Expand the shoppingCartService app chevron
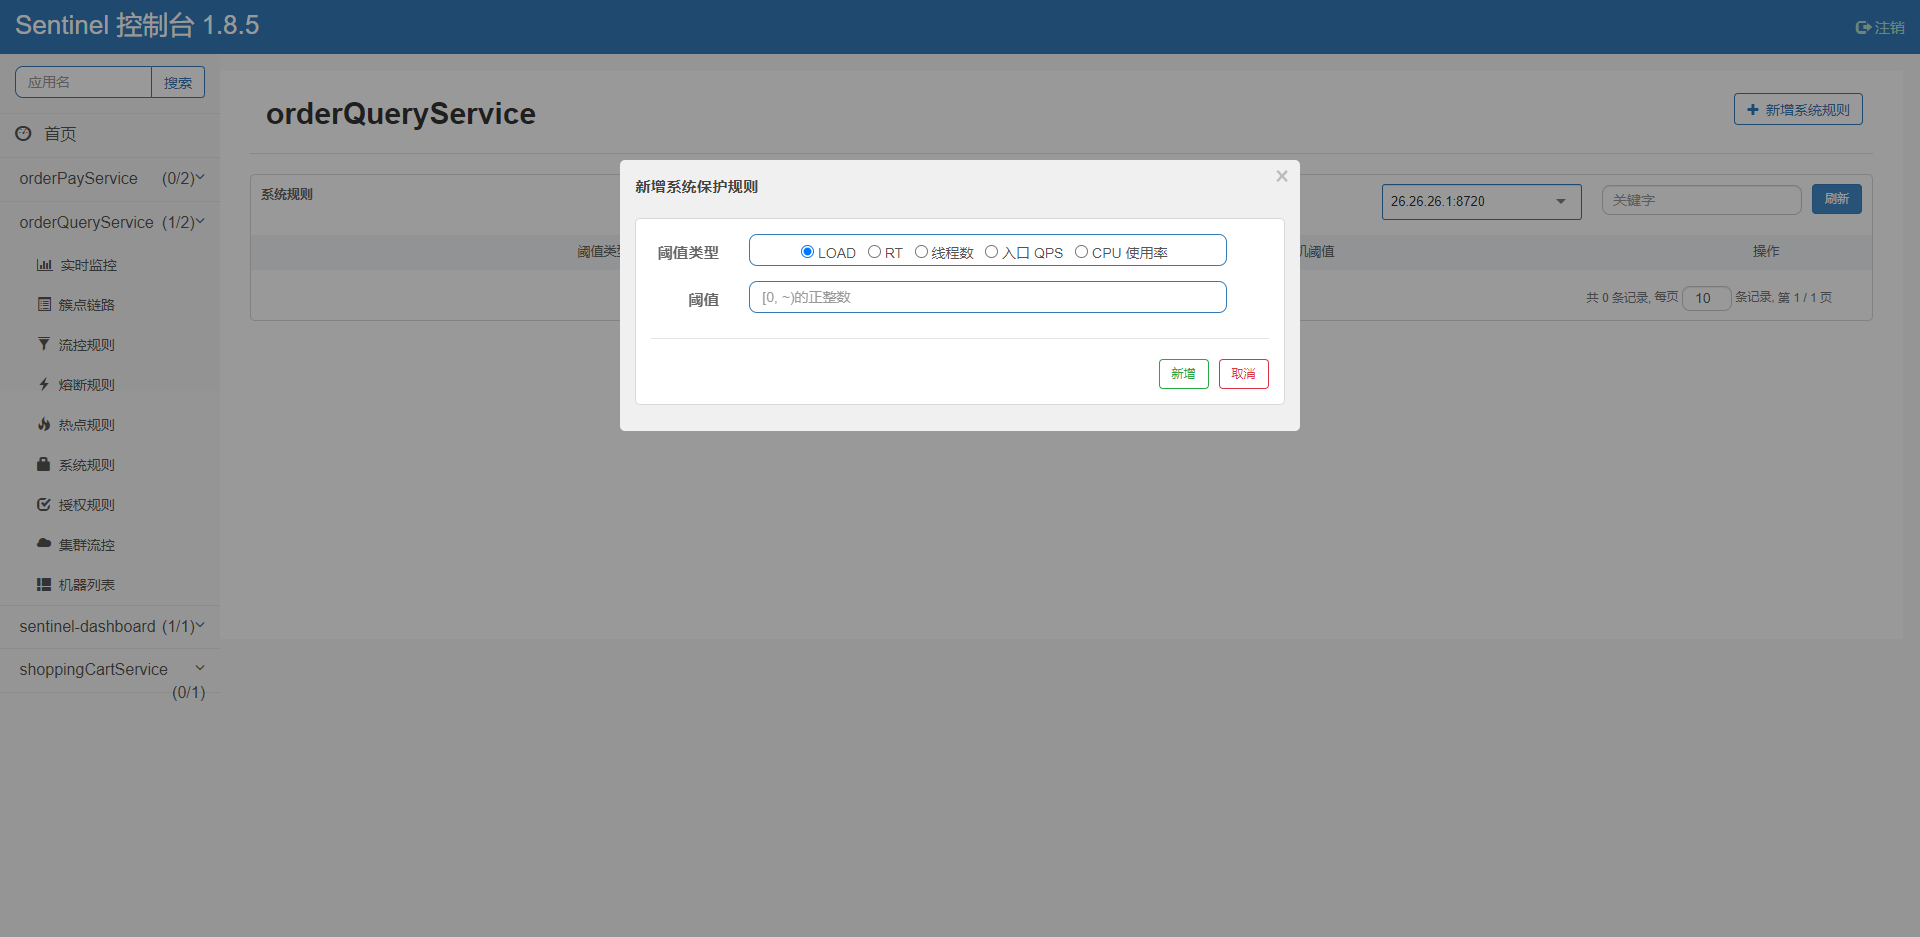Screen dimensions: 1920x937 click(x=200, y=668)
